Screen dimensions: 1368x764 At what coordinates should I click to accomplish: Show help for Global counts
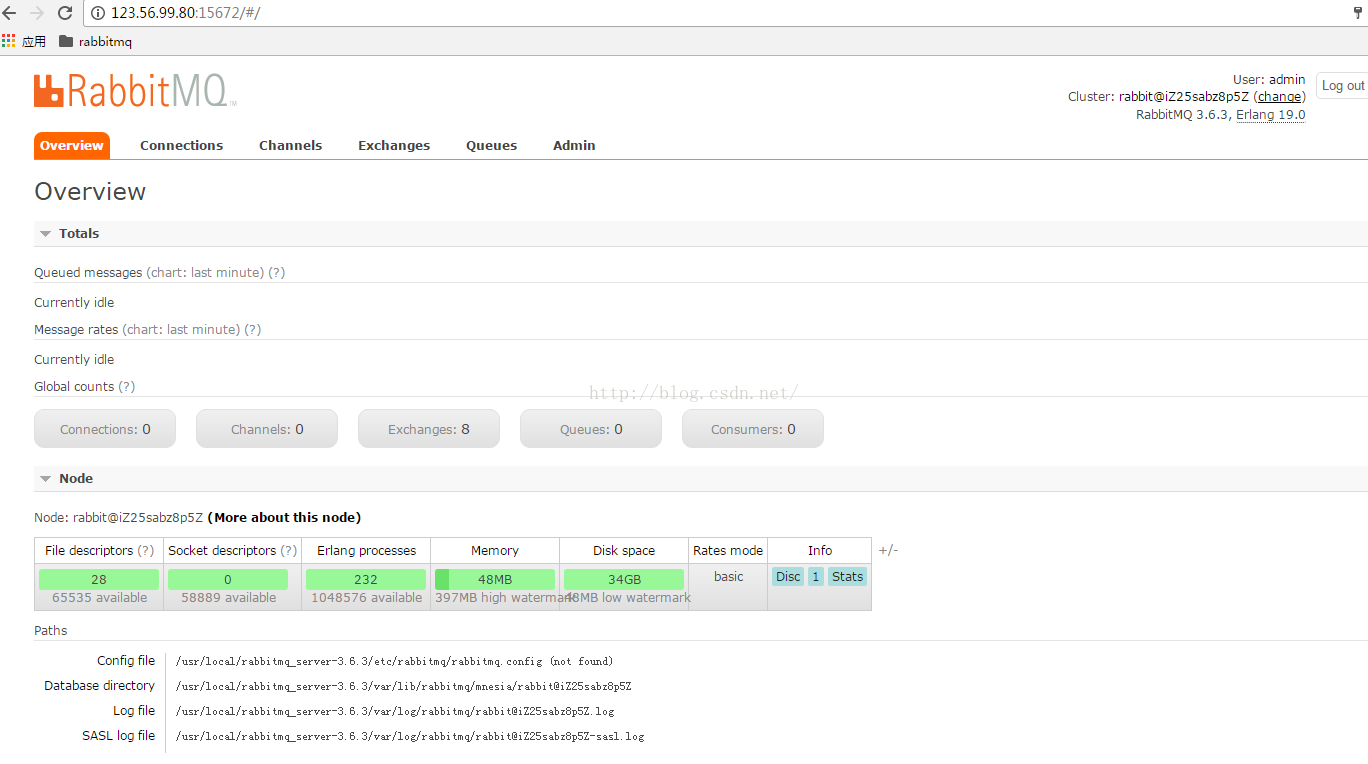click(127, 386)
